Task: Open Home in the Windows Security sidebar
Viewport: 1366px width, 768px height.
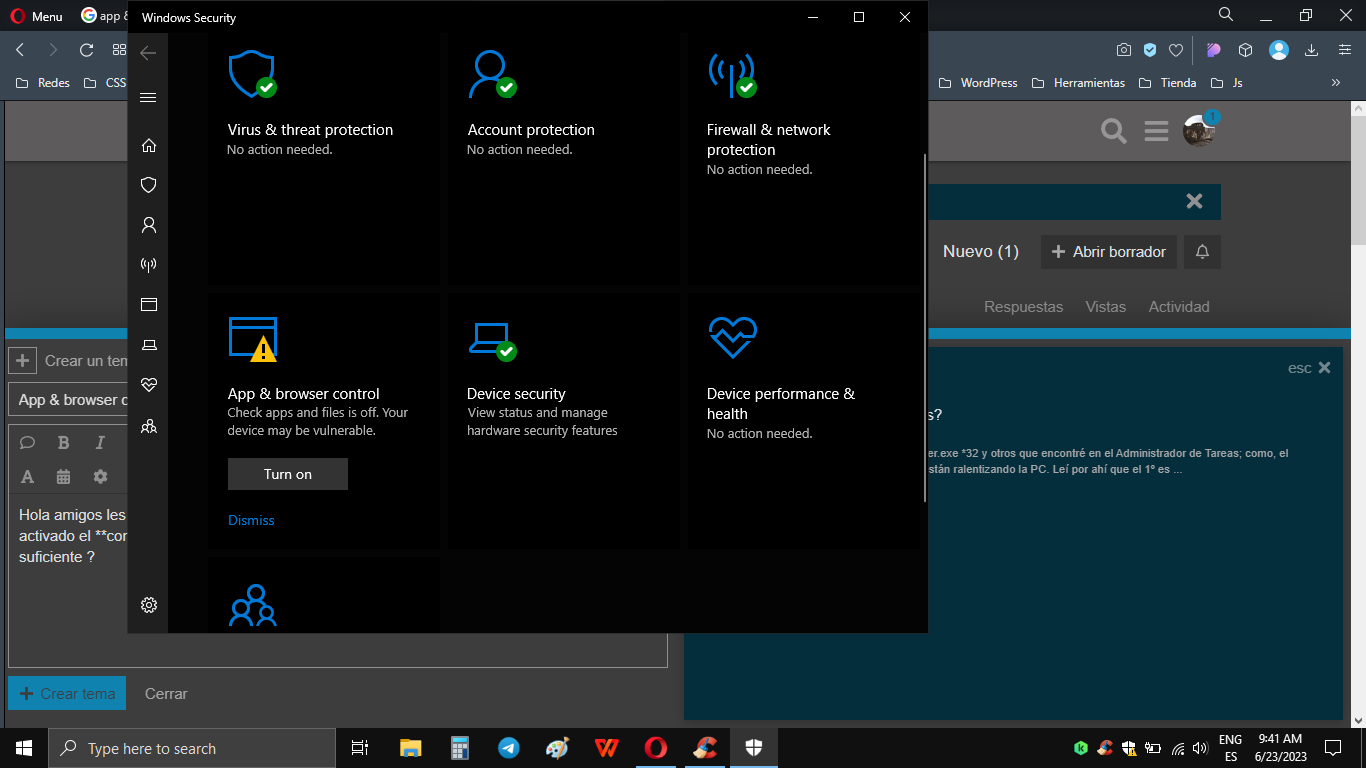Action: (x=148, y=145)
